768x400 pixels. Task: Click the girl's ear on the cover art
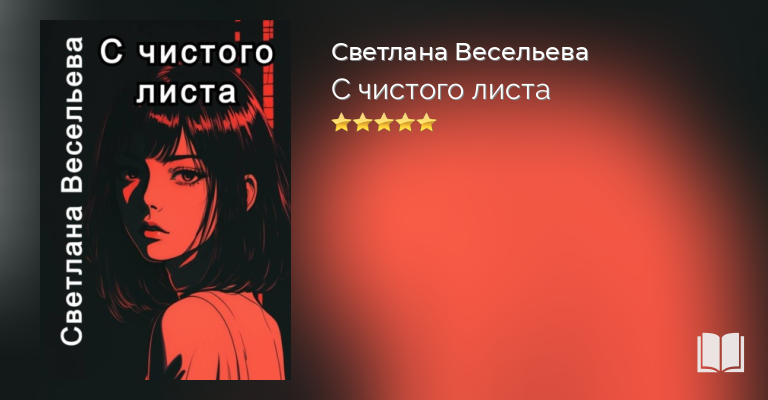coord(249,191)
